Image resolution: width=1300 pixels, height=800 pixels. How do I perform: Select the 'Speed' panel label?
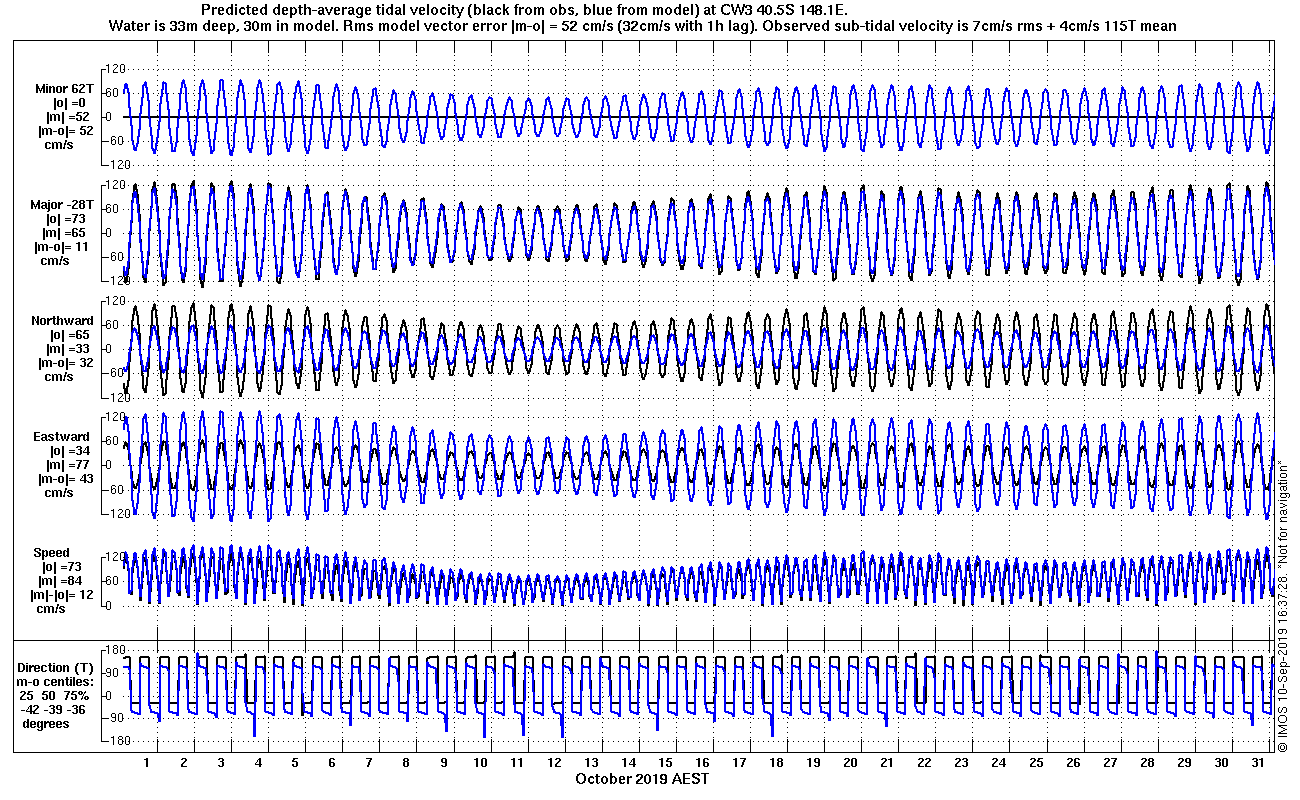[52, 553]
